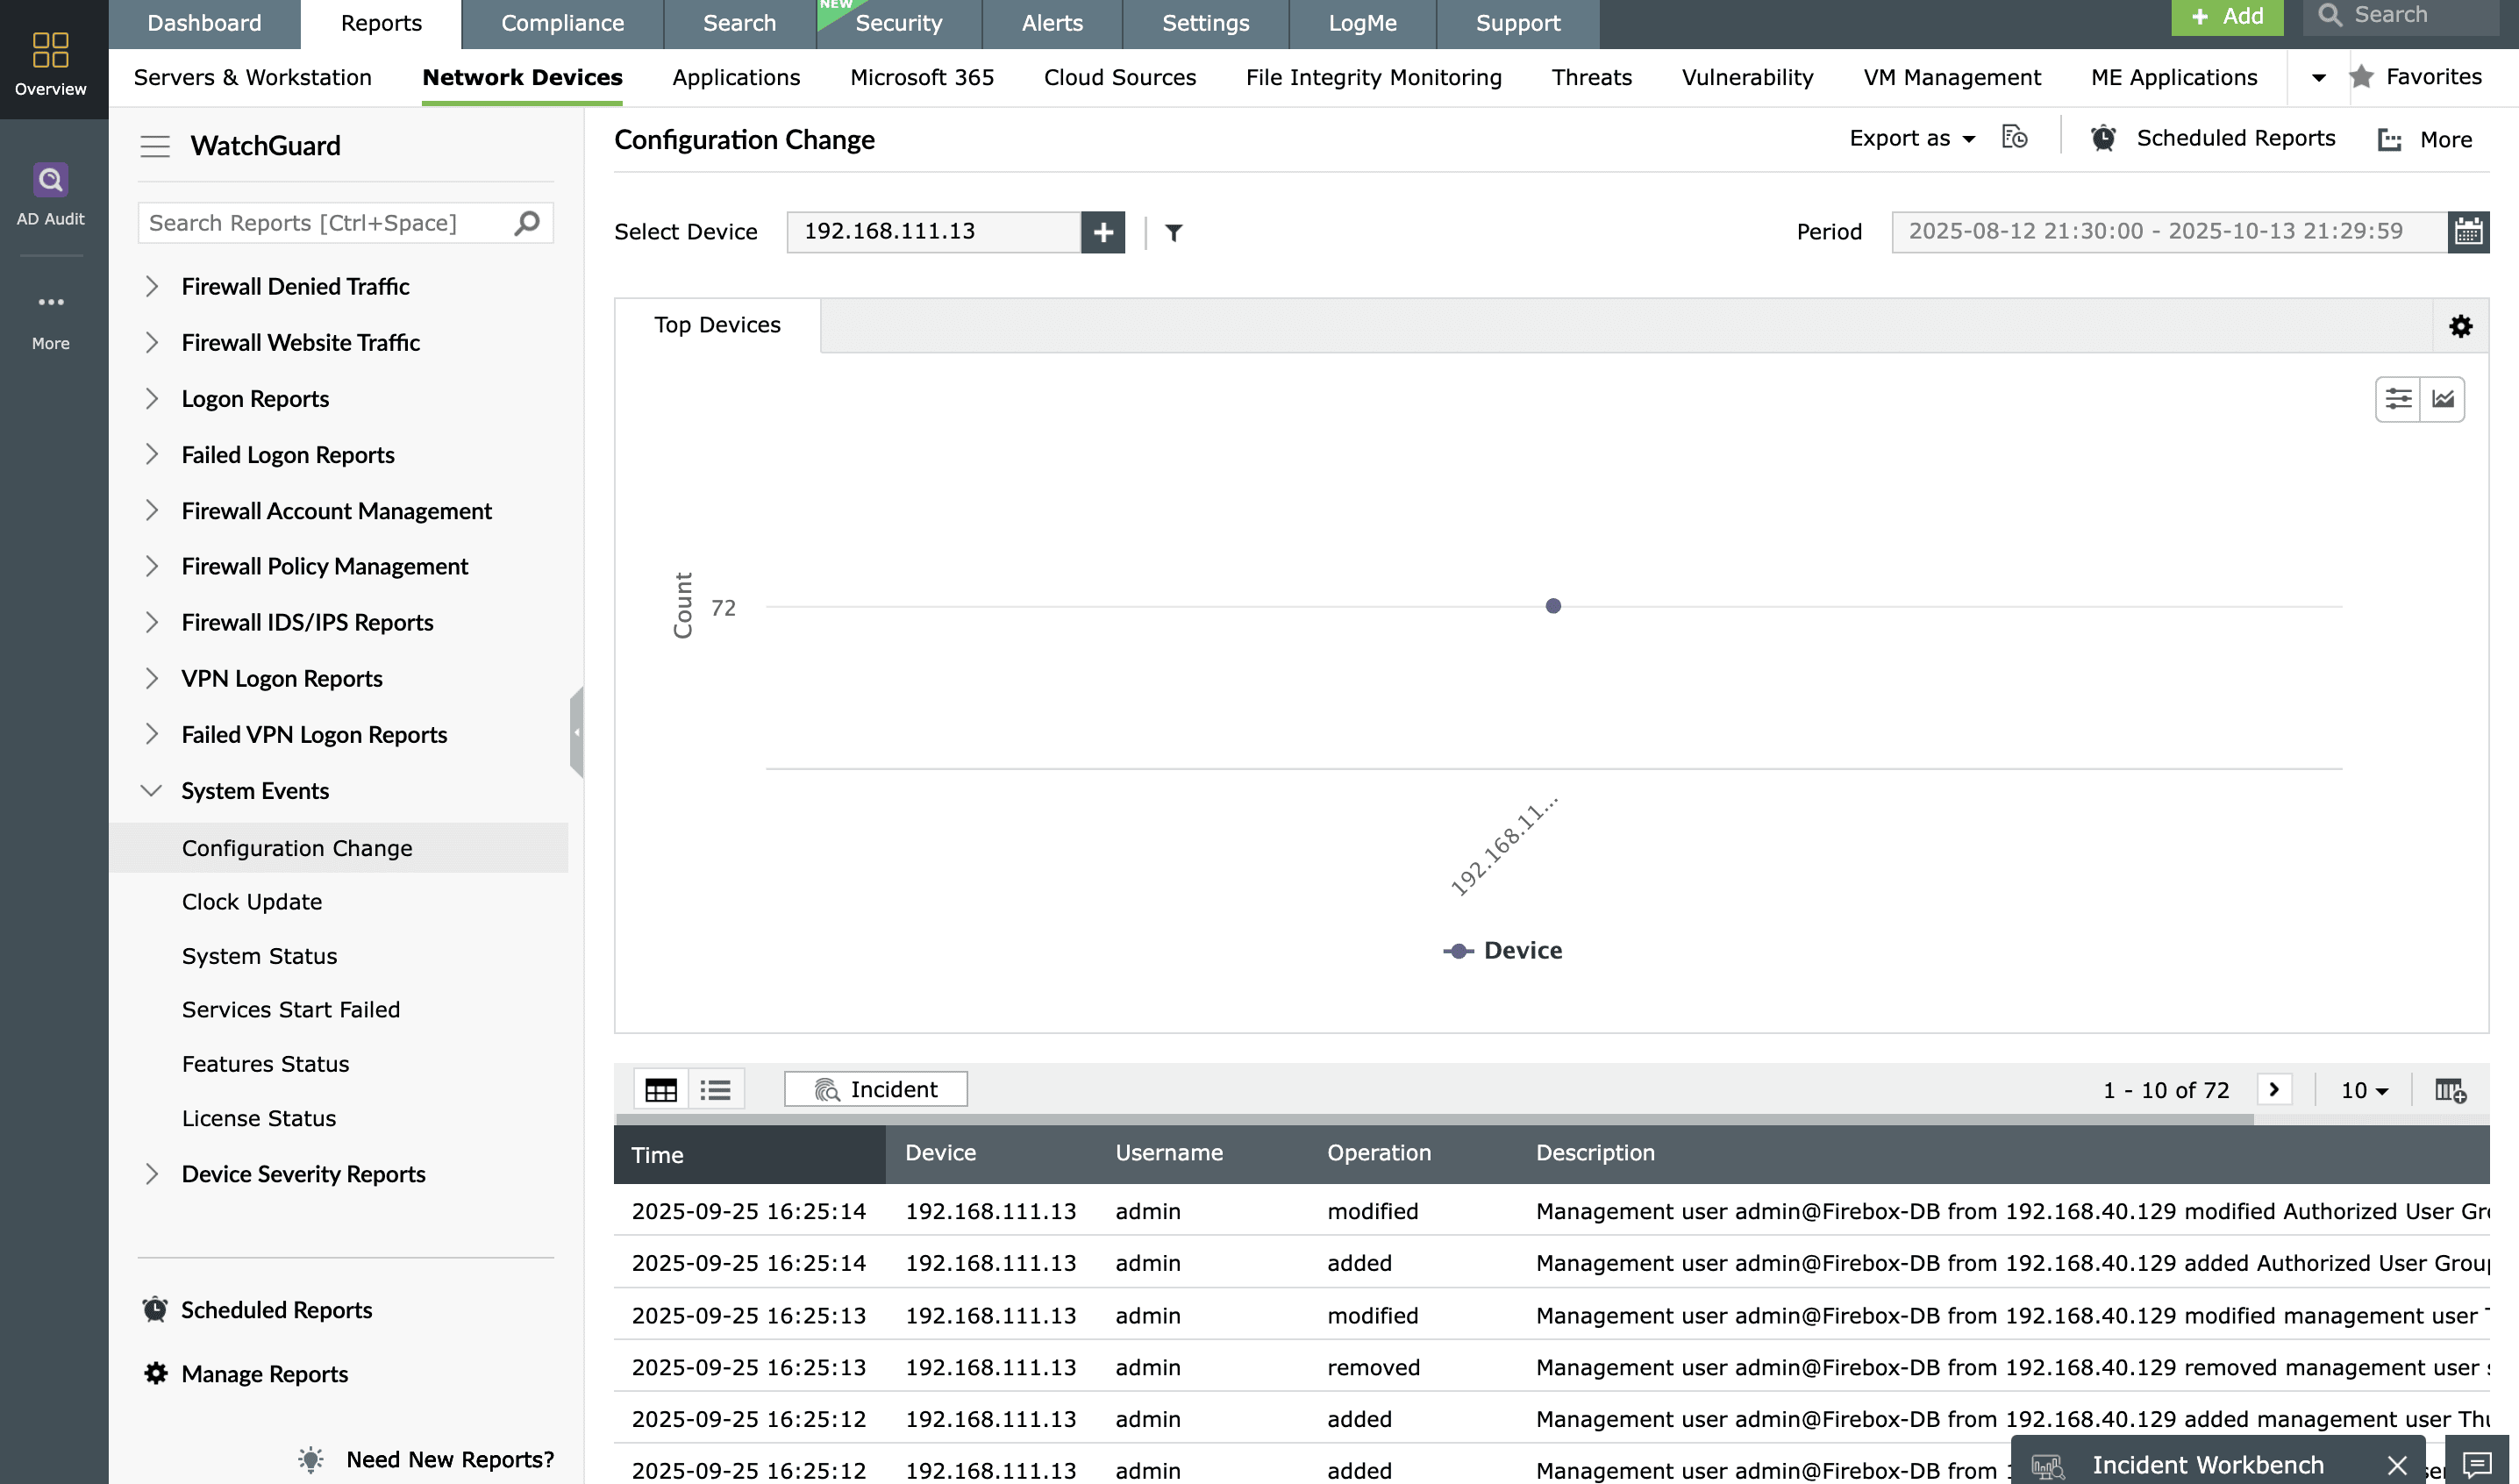Open export history clock icon
2519x1484 pixels.
click(x=2014, y=138)
